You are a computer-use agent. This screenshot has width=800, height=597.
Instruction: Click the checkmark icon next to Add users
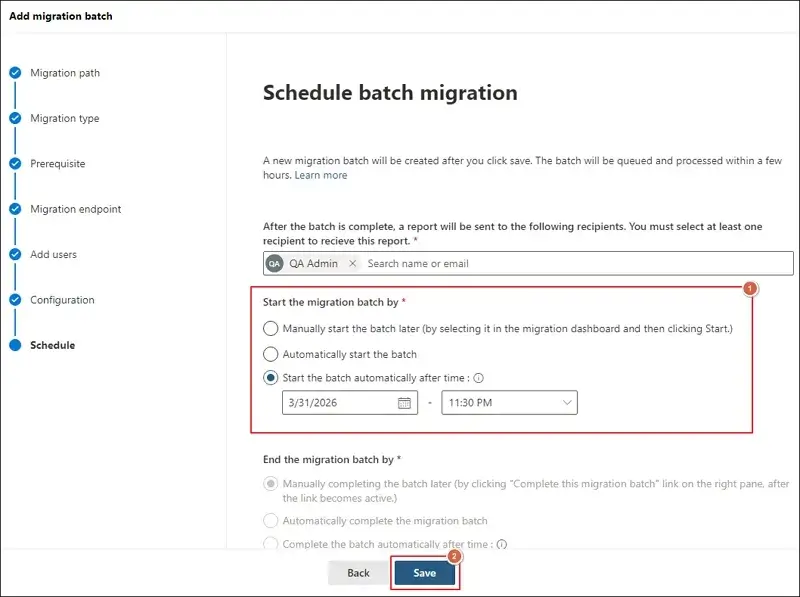[14, 254]
